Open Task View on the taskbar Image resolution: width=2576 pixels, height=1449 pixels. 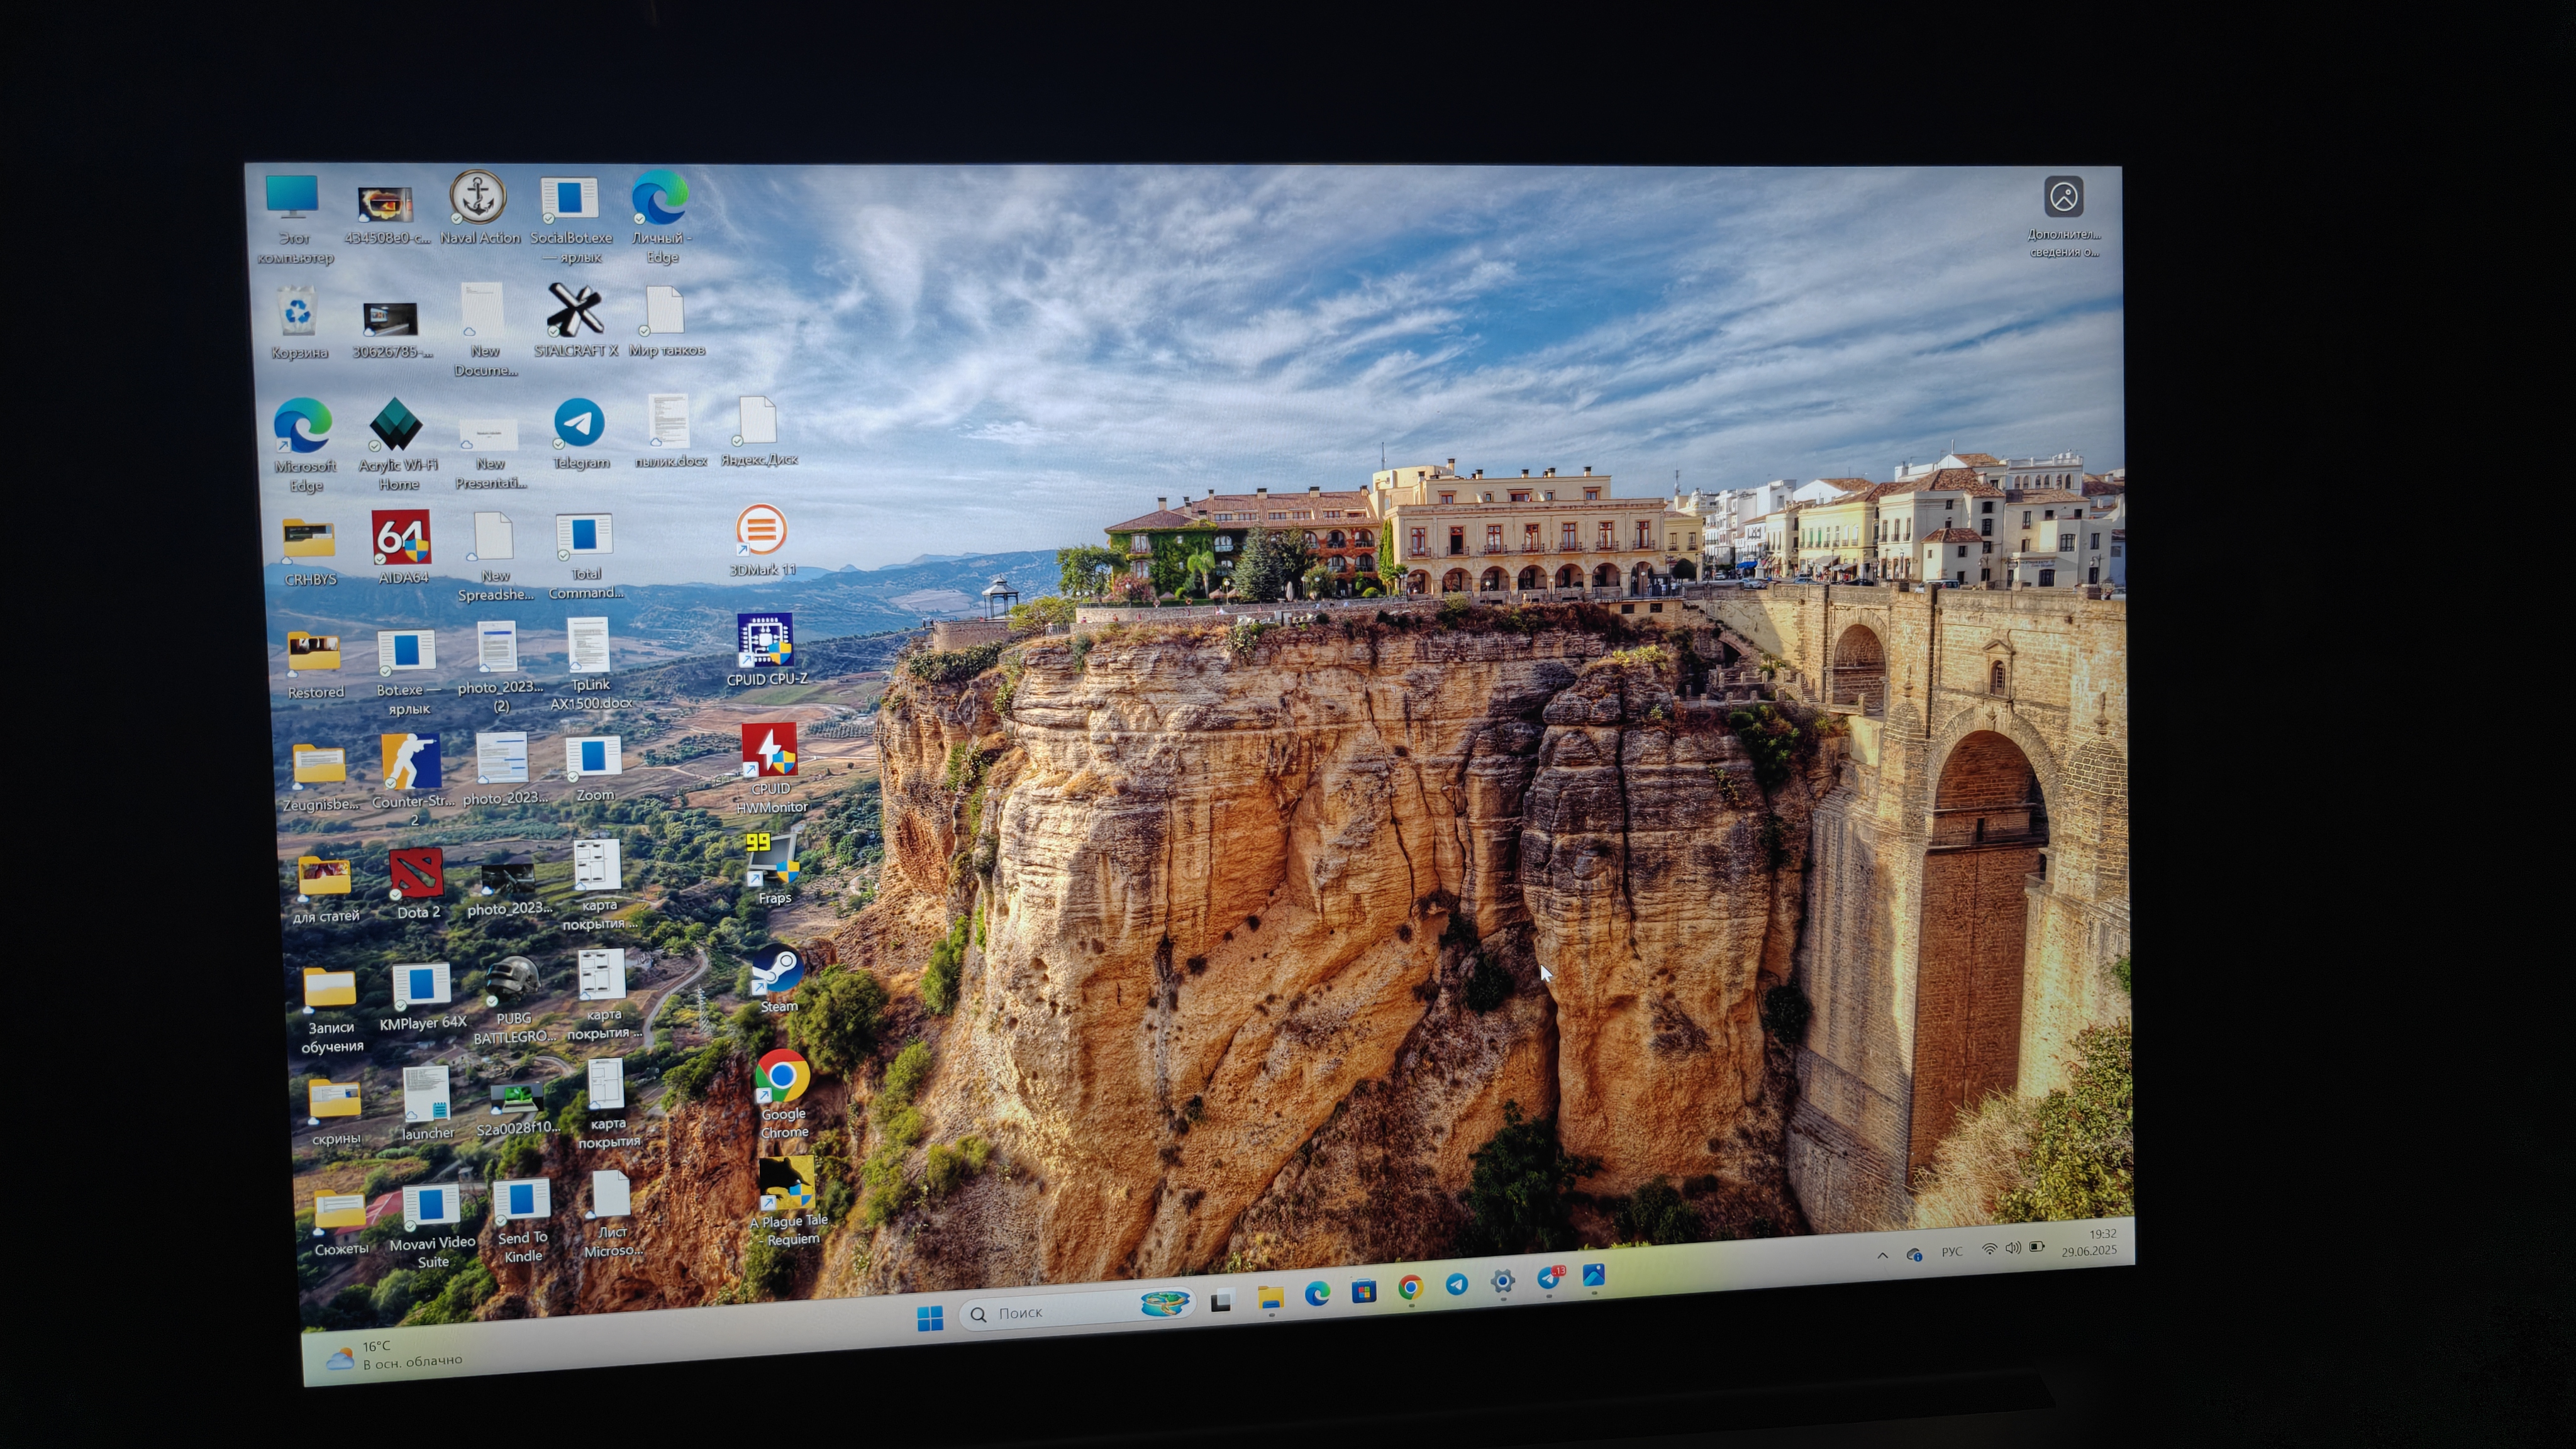point(1220,1302)
